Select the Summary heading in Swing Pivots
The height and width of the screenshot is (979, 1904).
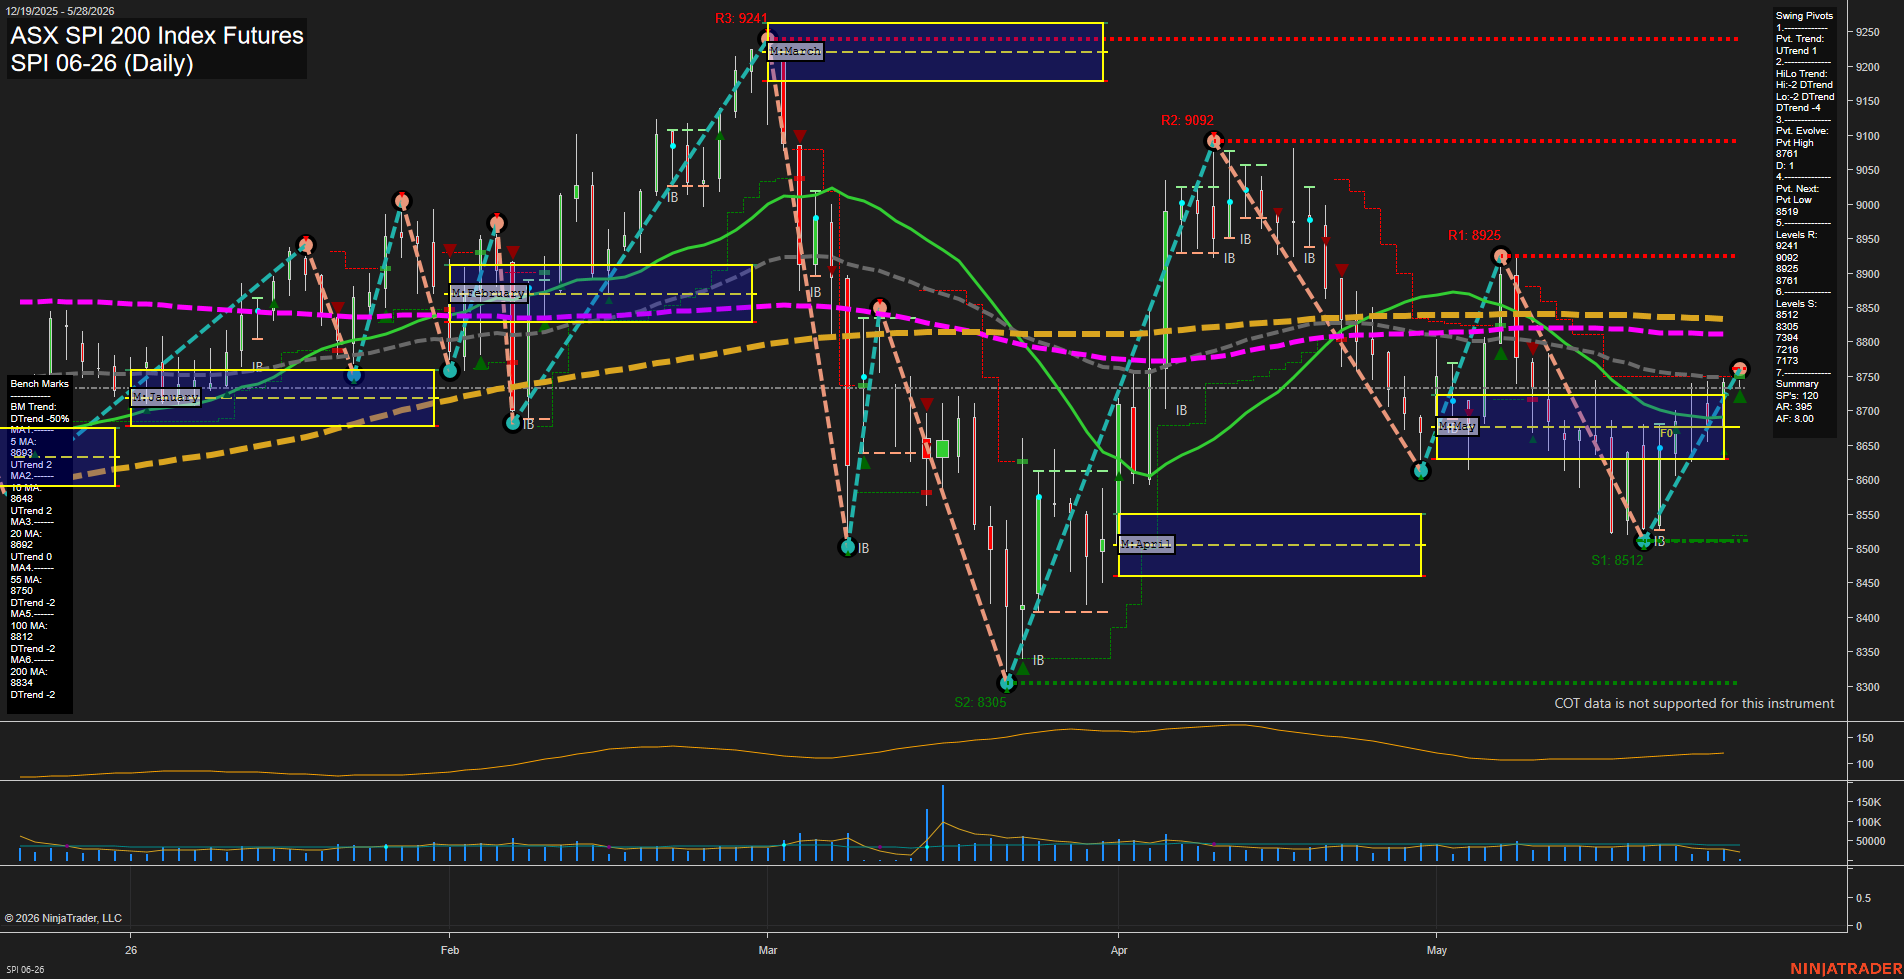[x=1797, y=384]
